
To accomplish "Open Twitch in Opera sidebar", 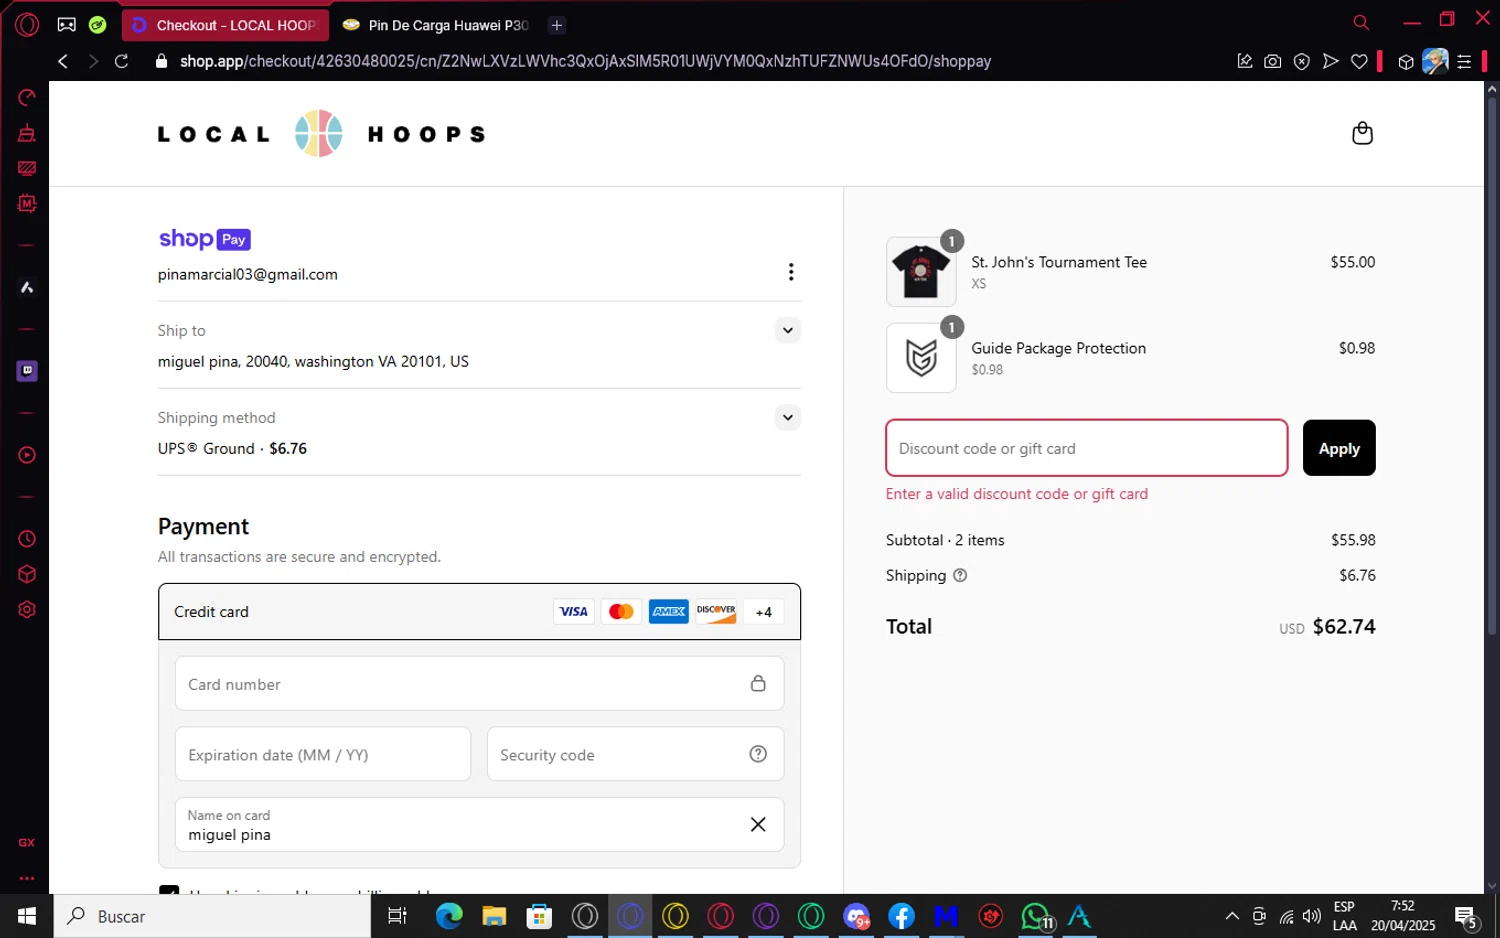I will [27, 371].
